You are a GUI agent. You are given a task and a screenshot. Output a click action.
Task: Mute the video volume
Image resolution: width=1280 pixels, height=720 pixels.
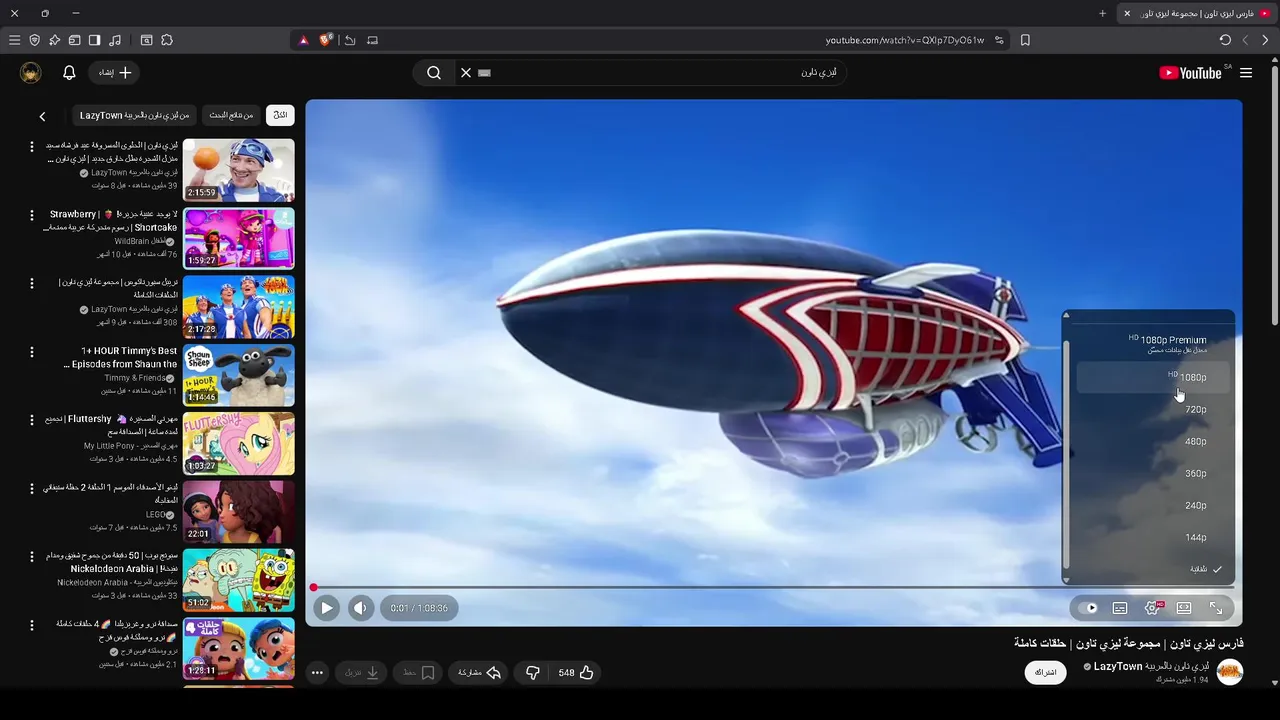361,607
